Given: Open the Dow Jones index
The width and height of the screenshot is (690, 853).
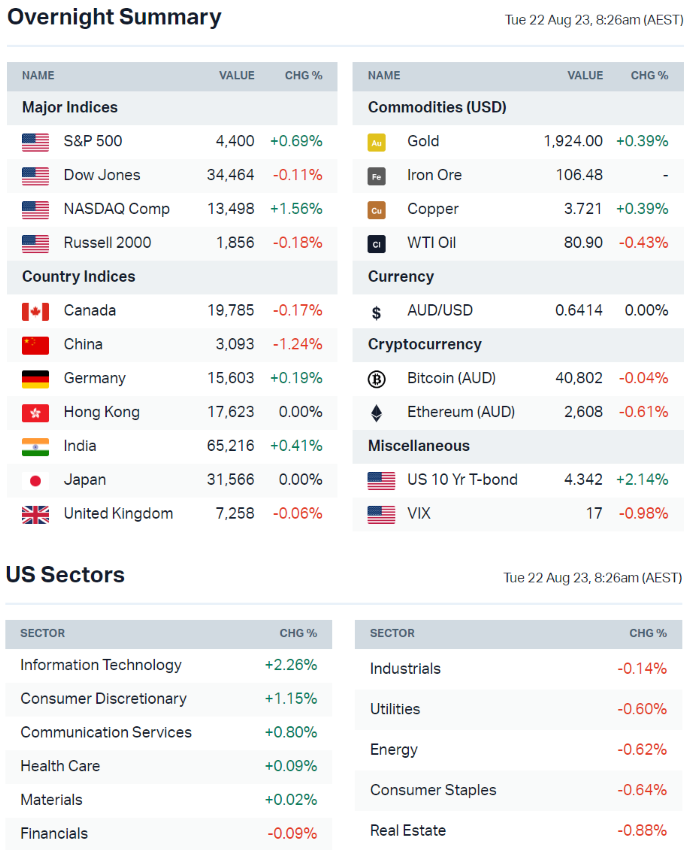Looking at the screenshot, I should click(x=102, y=175).
